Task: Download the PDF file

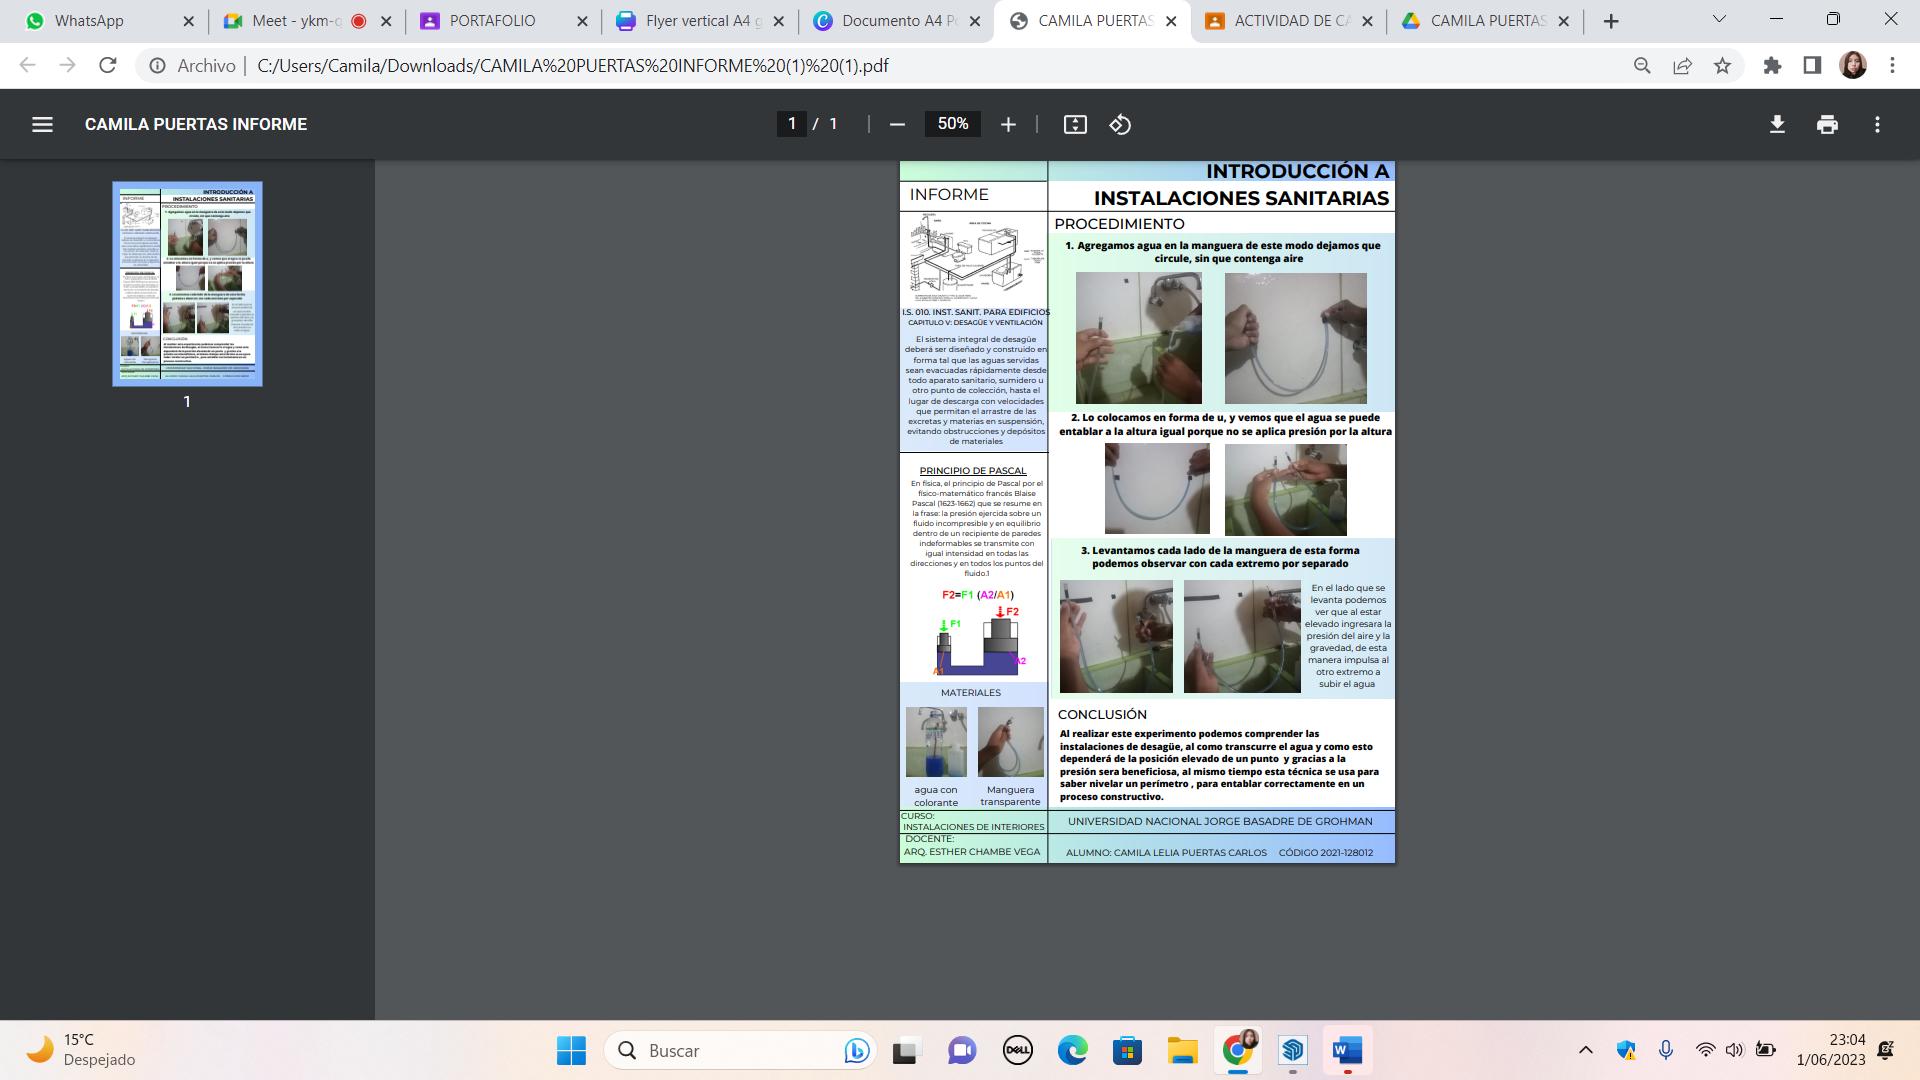Action: (x=1777, y=124)
